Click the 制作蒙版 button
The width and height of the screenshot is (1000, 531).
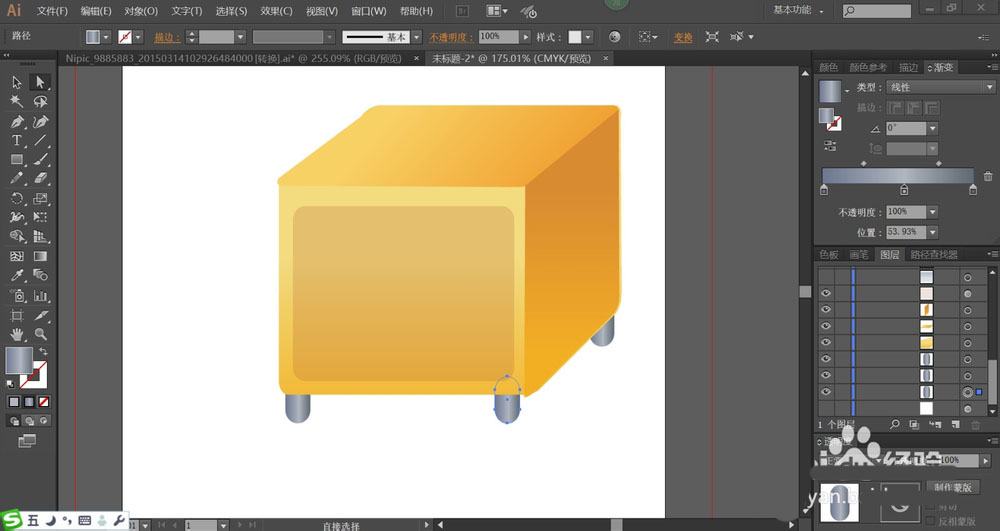[953, 487]
